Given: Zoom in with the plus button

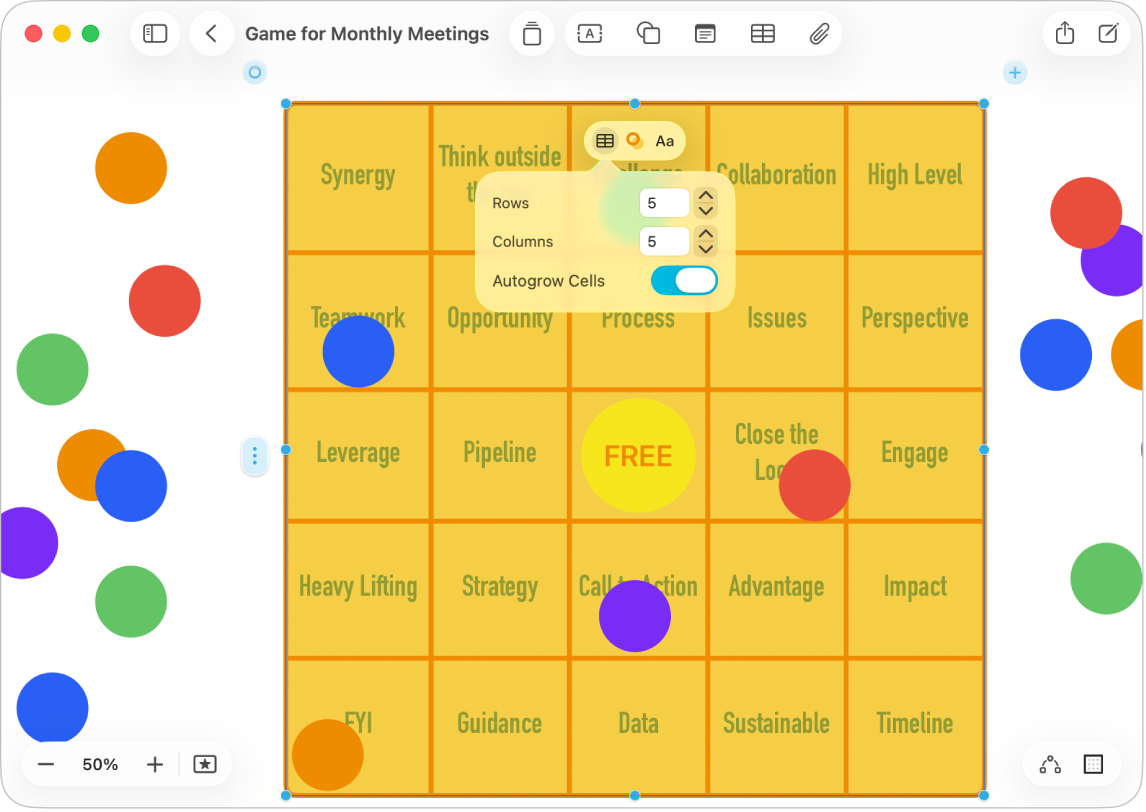Looking at the screenshot, I should click(x=154, y=764).
